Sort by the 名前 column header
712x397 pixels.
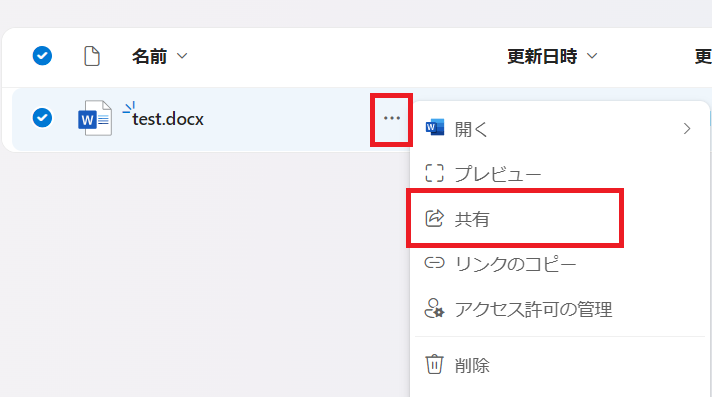click(x=159, y=56)
